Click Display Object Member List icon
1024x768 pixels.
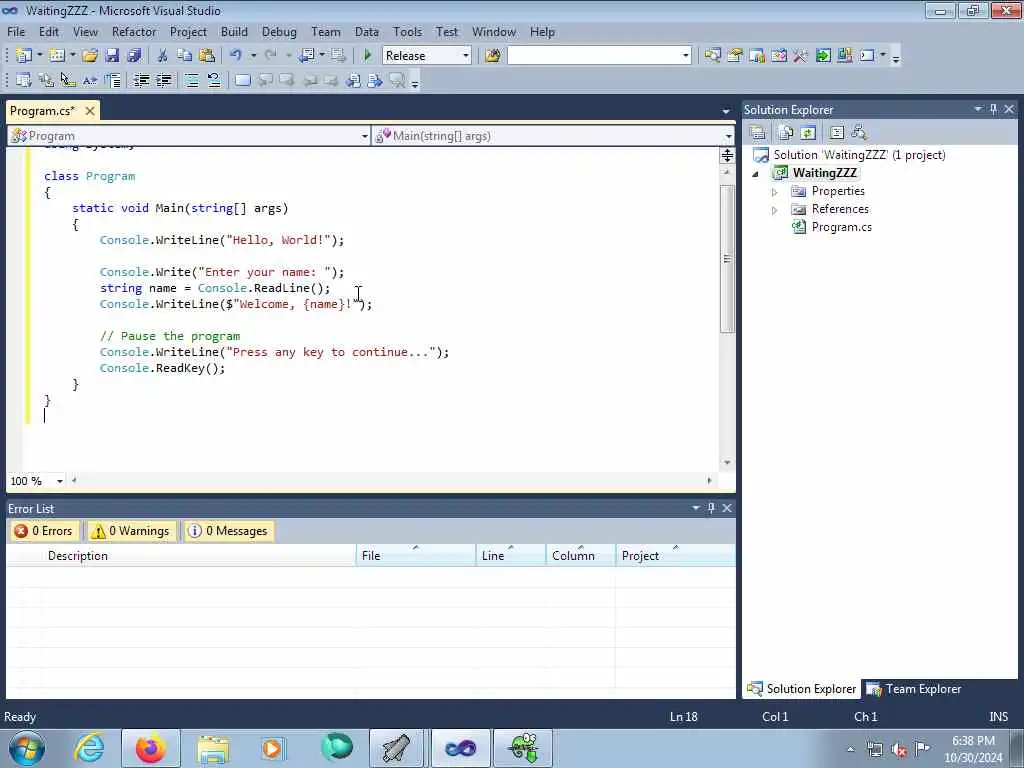click(24, 80)
